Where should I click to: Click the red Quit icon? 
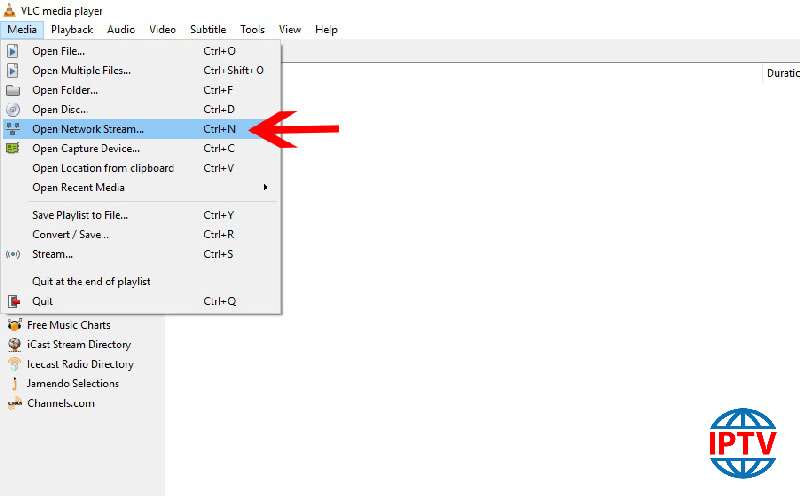click(x=13, y=301)
